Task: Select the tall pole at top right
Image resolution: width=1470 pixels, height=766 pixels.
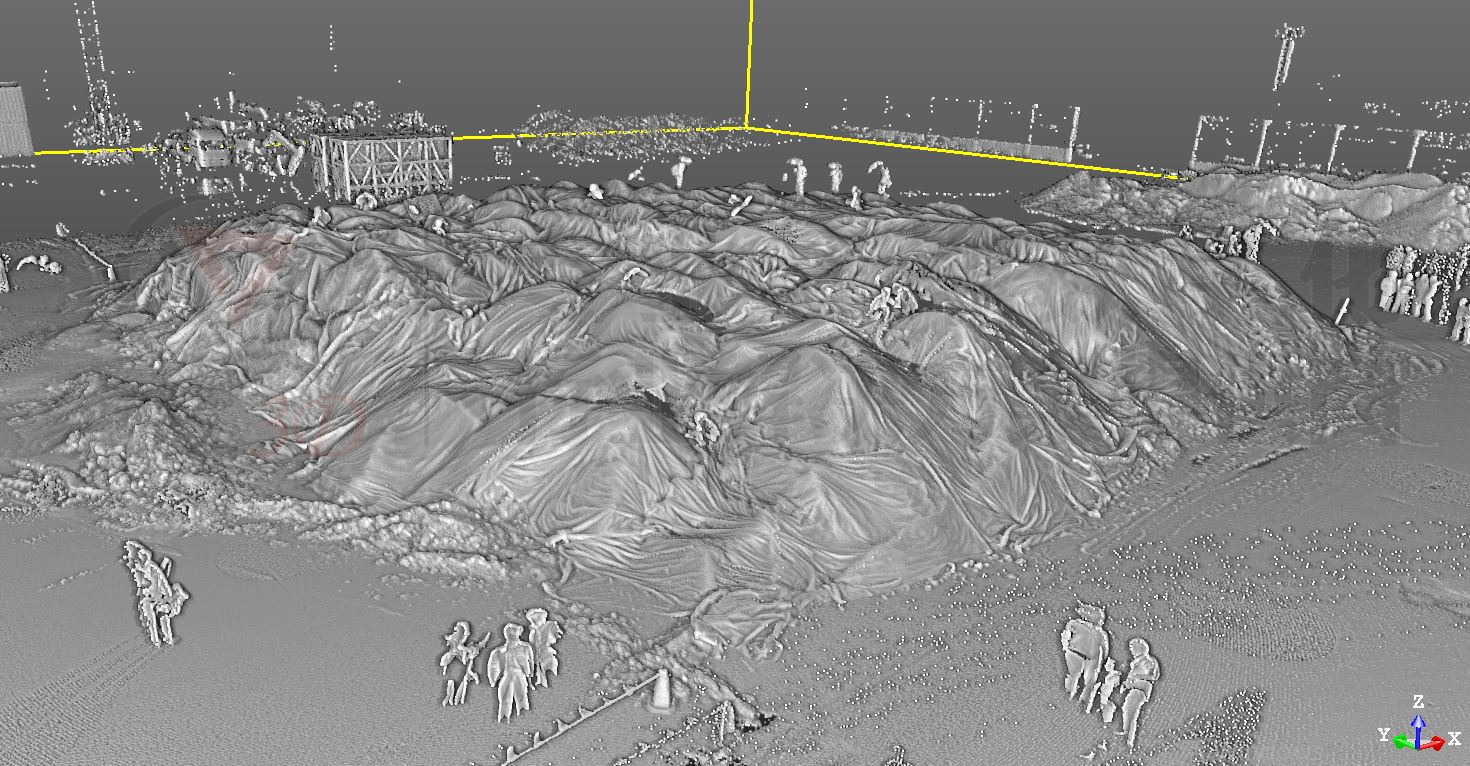Action: tap(1286, 57)
